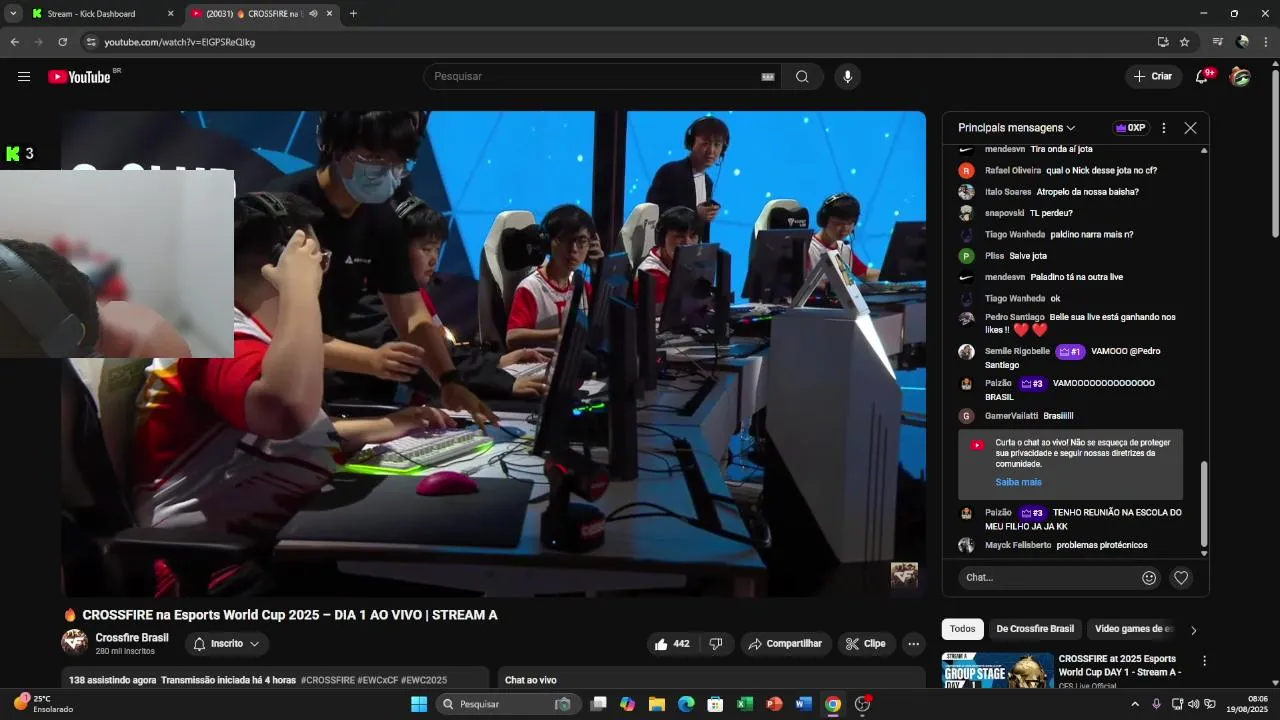The image size is (1280, 720).
Task: Click the search magnifier button
Action: 802,77
